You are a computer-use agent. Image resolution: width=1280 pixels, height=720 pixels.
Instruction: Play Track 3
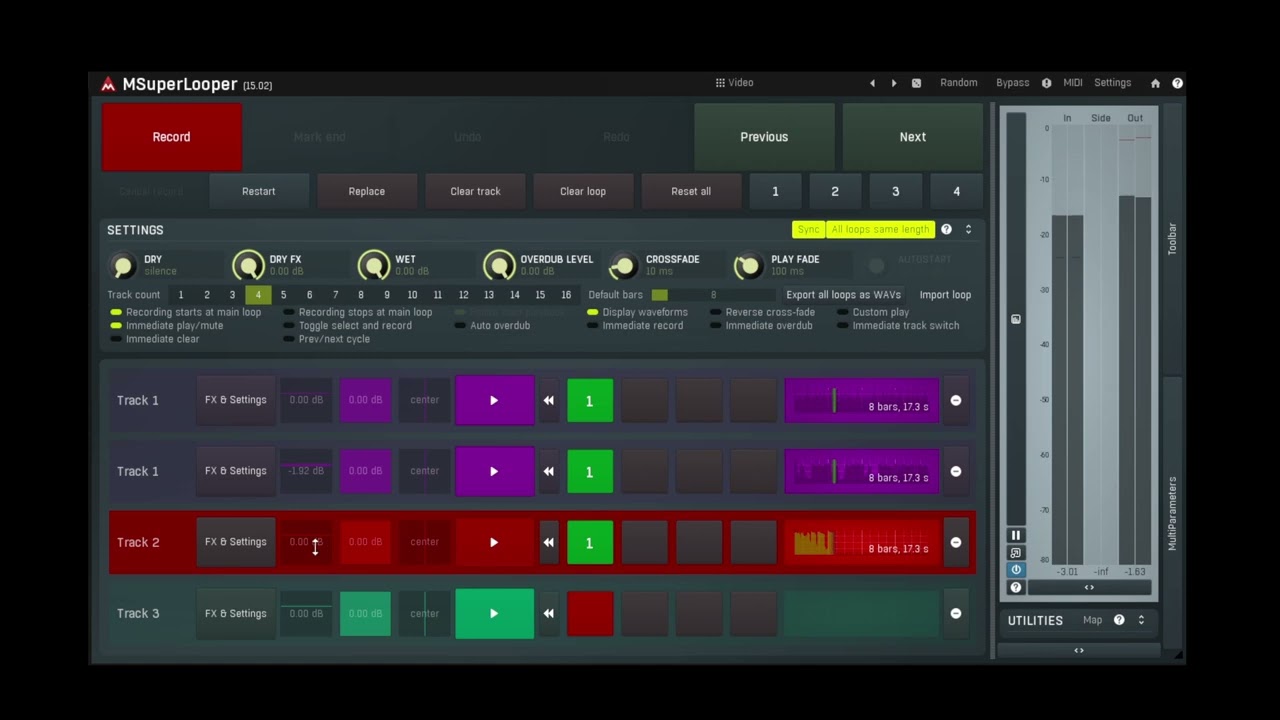coord(494,613)
